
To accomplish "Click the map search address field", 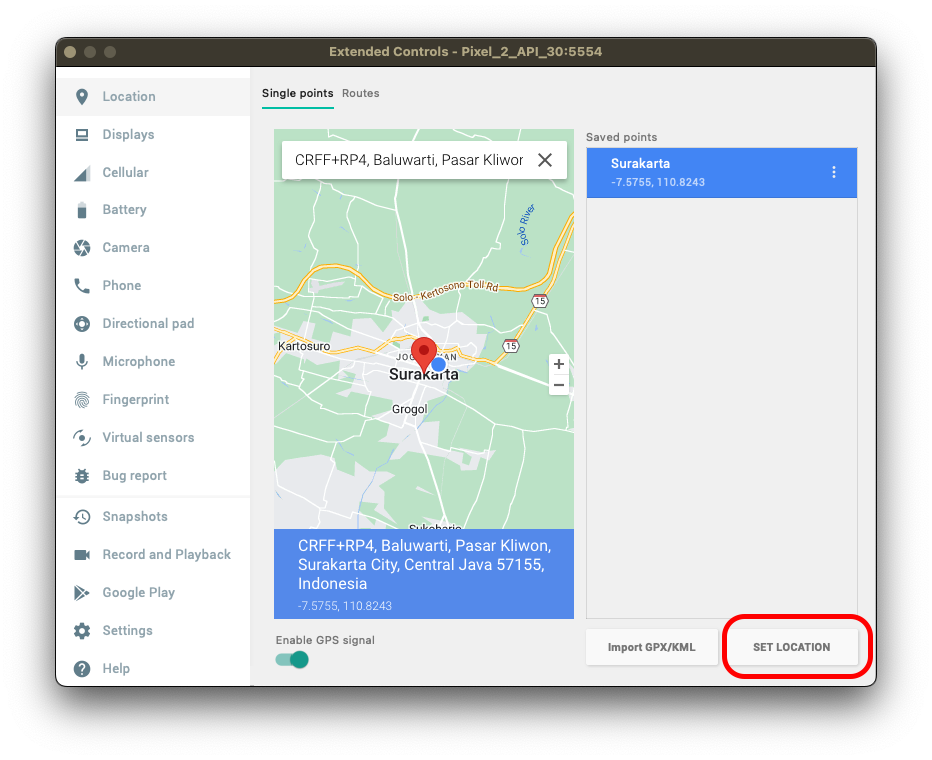I will tap(408, 160).
